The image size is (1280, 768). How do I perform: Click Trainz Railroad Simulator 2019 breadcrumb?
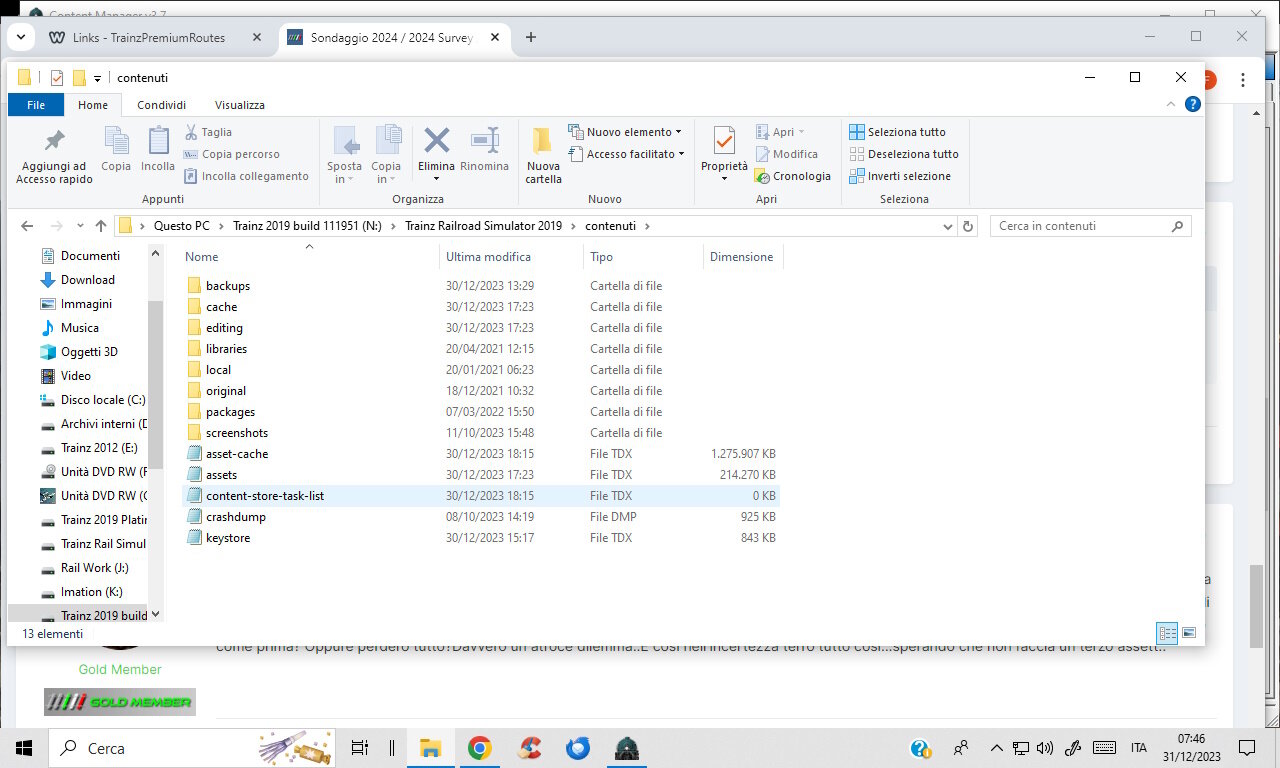[484, 226]
